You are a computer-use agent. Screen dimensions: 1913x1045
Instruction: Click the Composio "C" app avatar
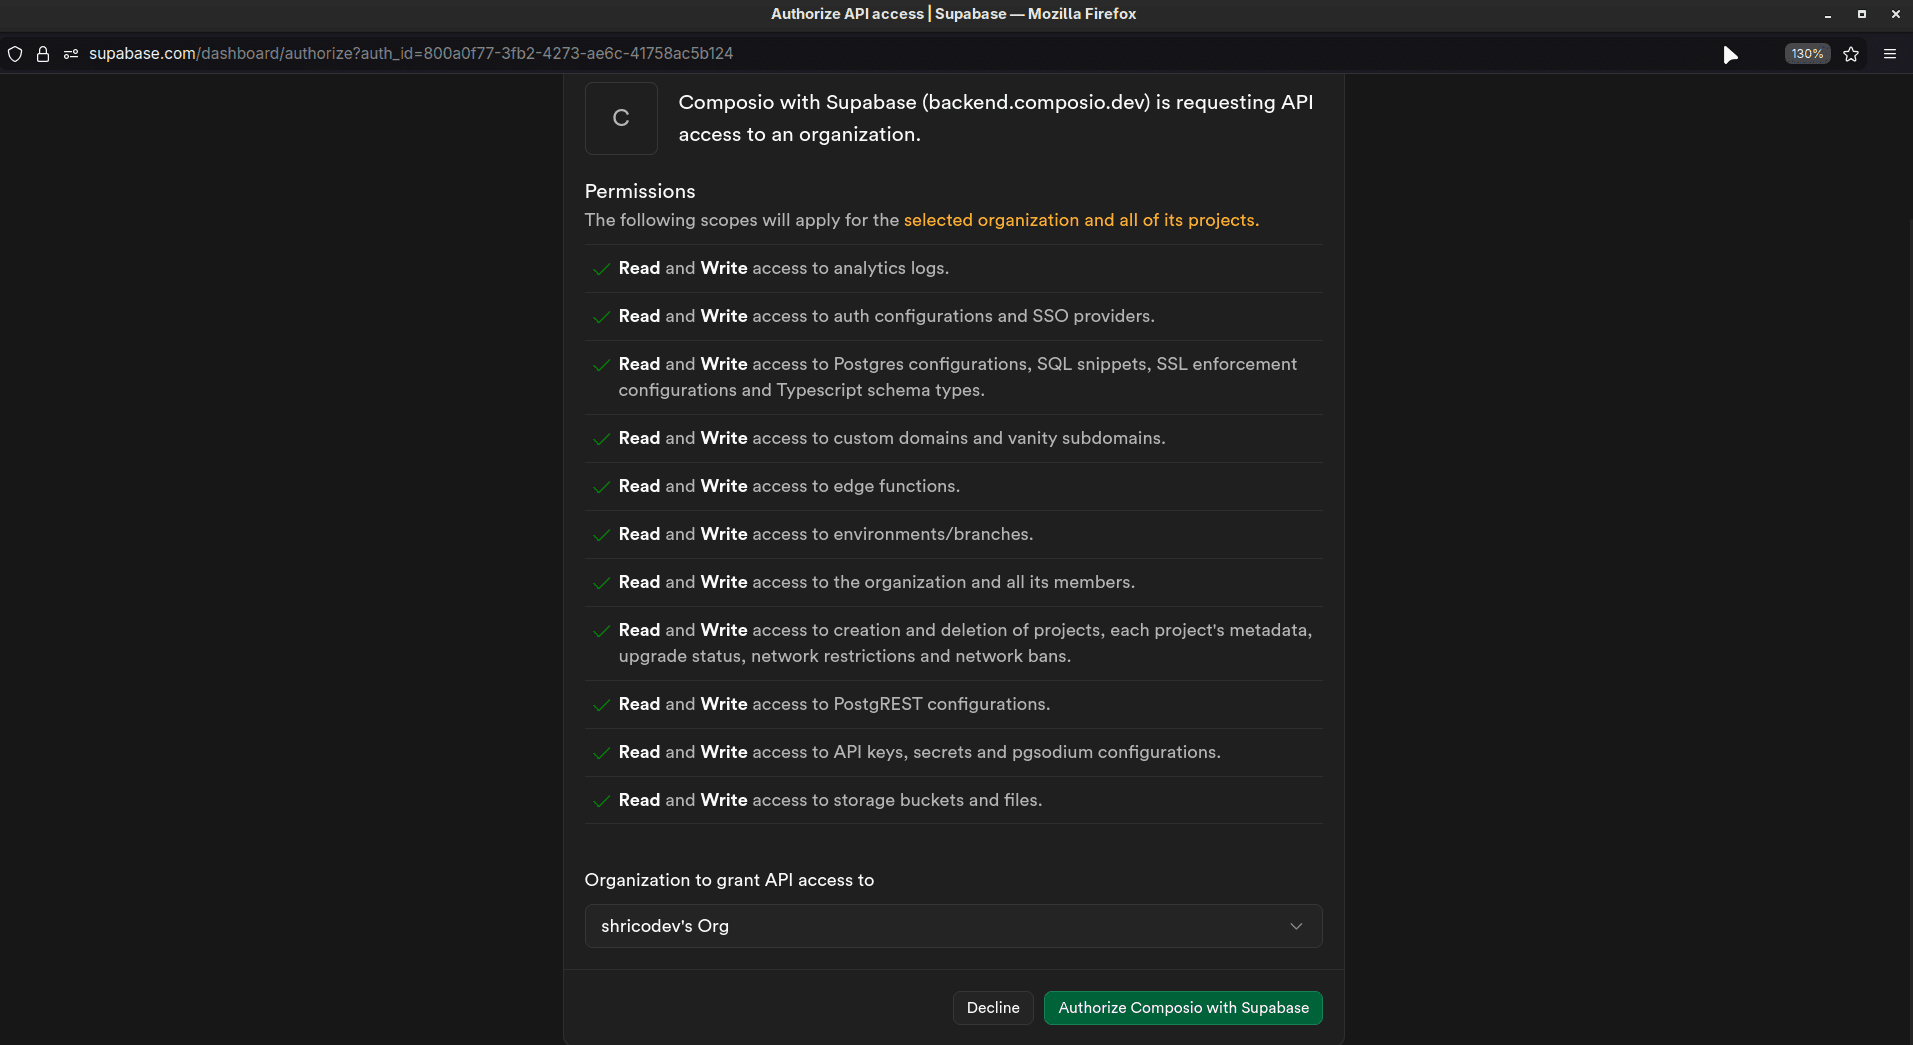coord(621,118)
